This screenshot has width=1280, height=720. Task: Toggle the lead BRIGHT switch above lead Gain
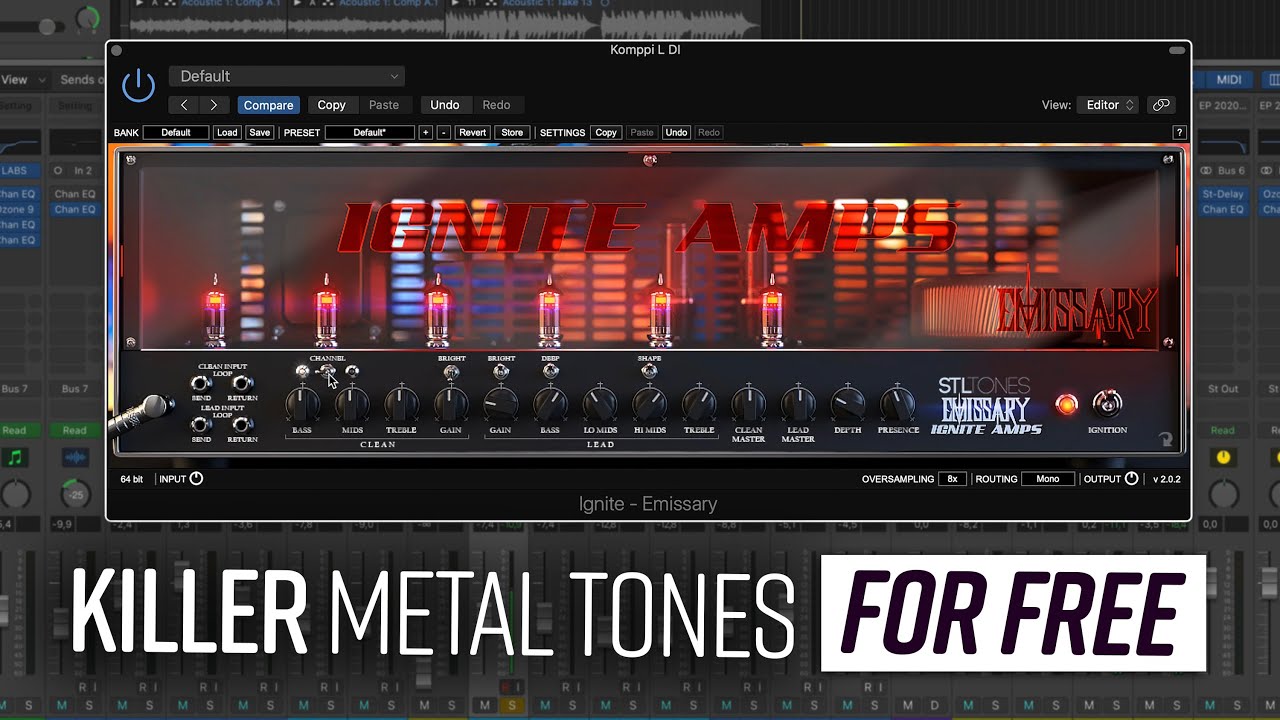[501, 372]
